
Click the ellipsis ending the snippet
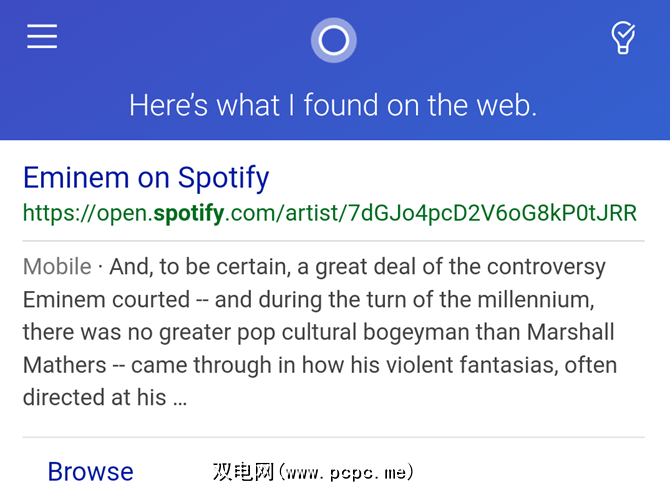click(178, 398)
